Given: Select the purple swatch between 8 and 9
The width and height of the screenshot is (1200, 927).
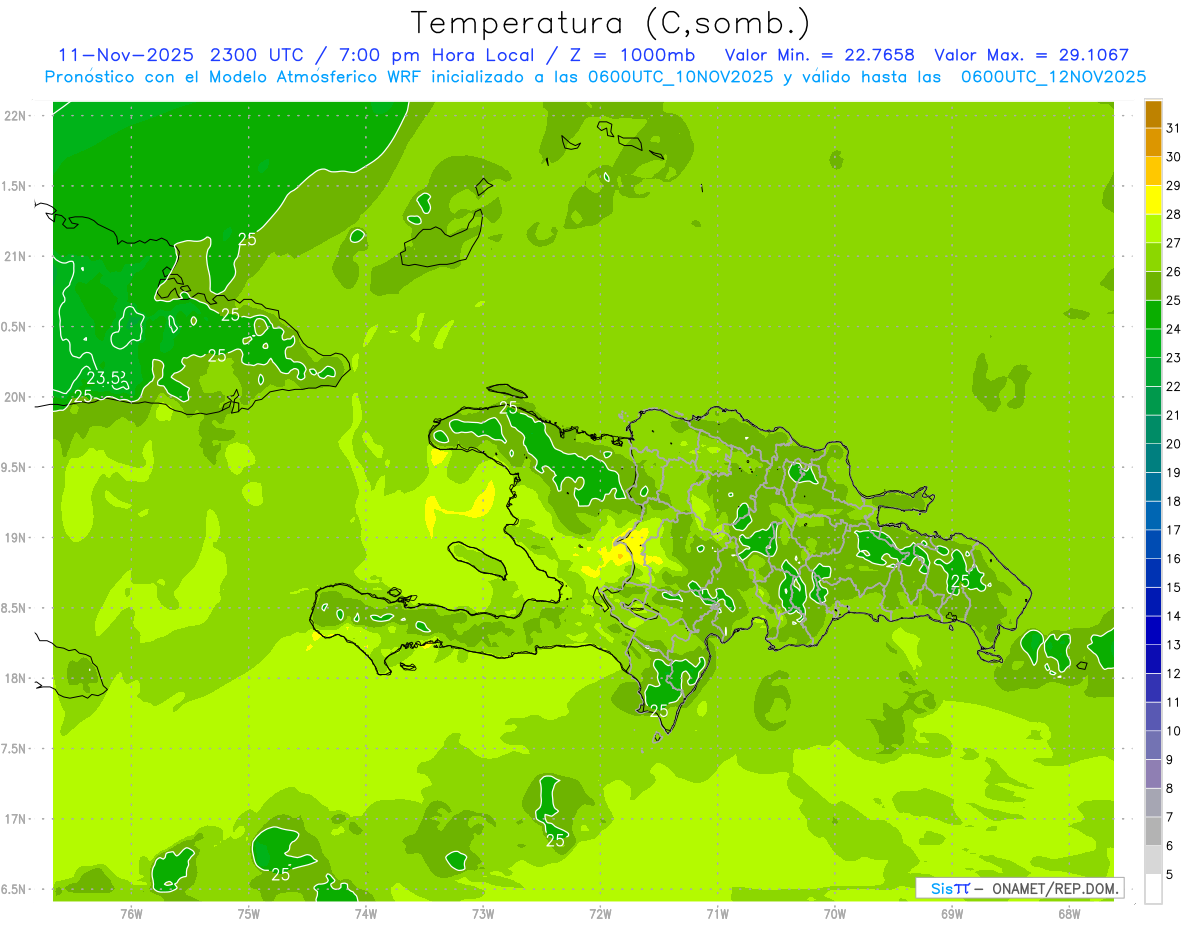Looking at the screenshot, I should pyautogui.click(x=1153, y=774).
